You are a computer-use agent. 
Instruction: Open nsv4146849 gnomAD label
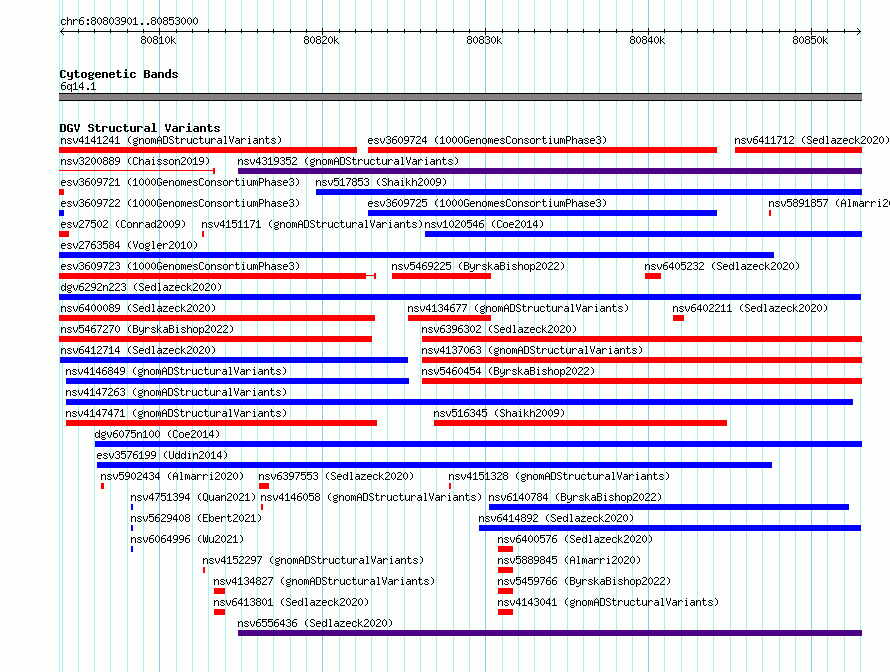point(176,371)
